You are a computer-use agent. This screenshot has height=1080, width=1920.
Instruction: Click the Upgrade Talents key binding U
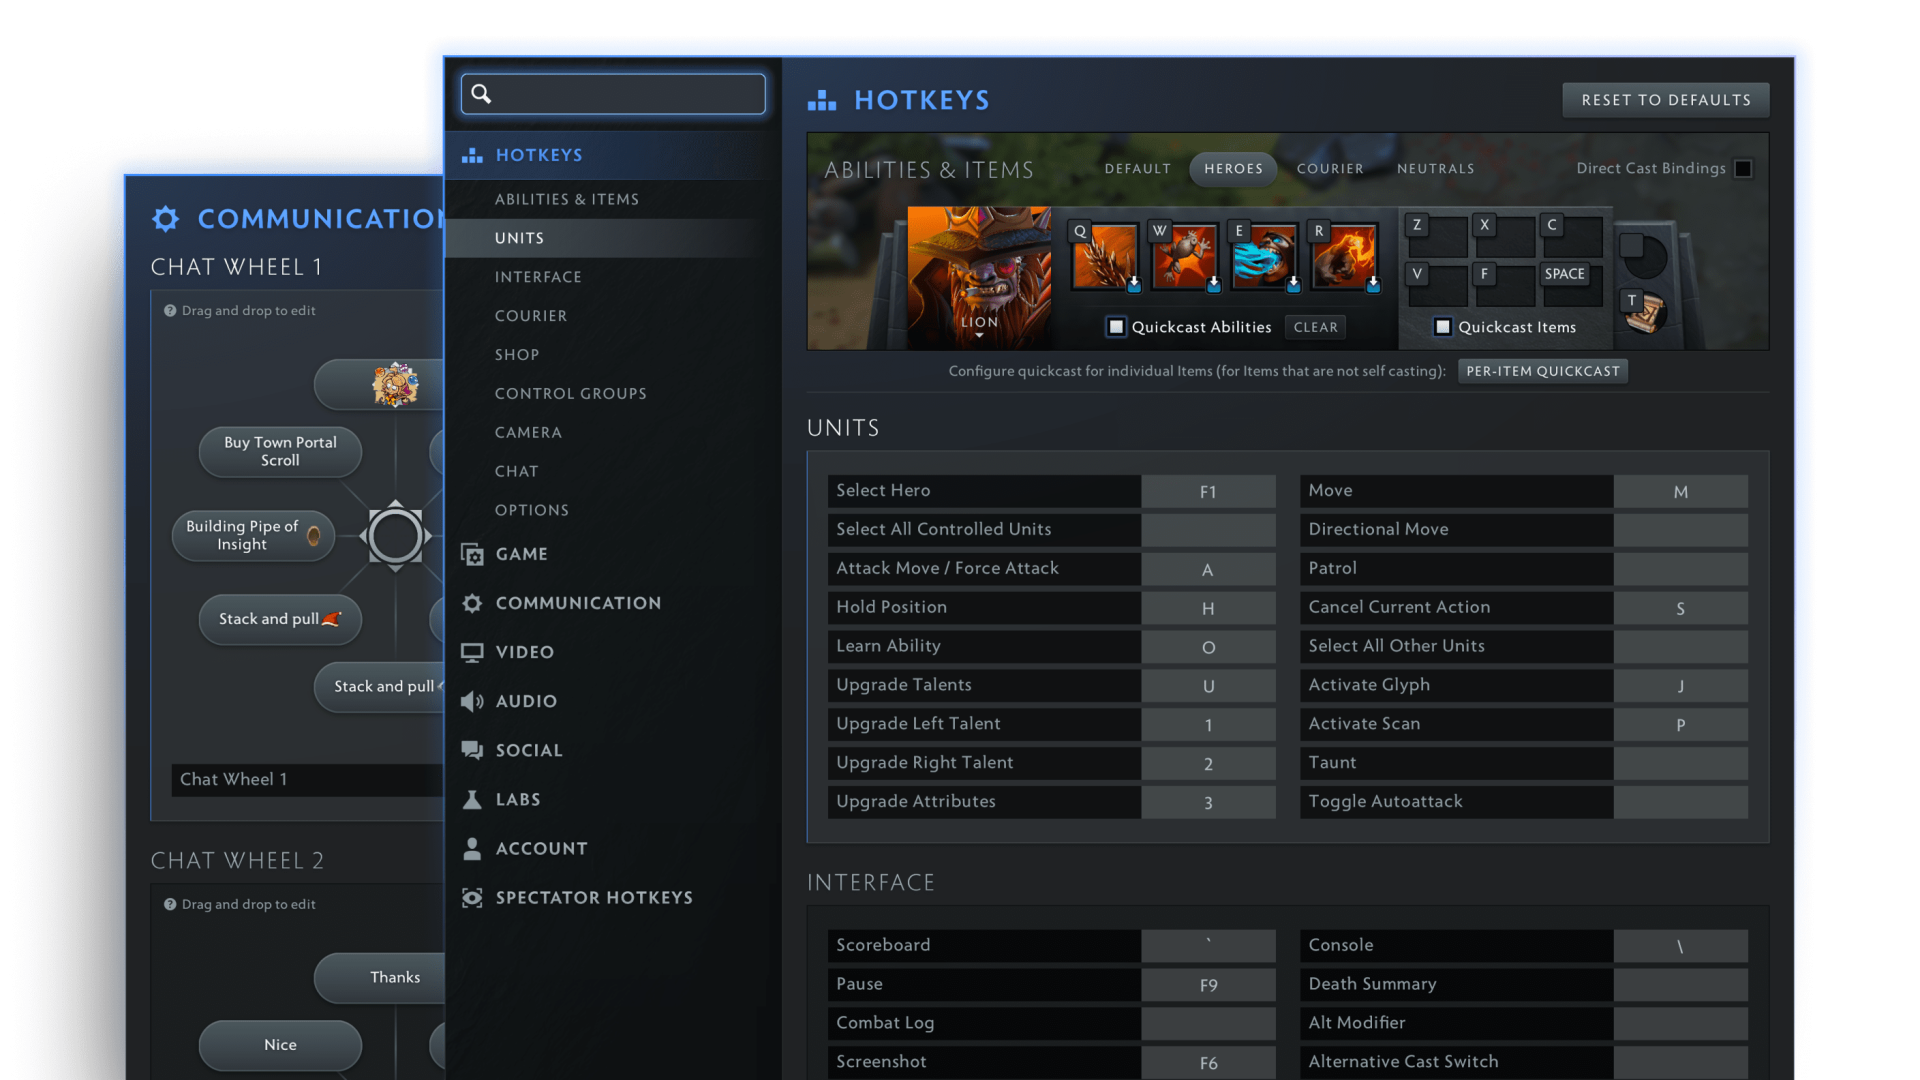(1208, 686)
